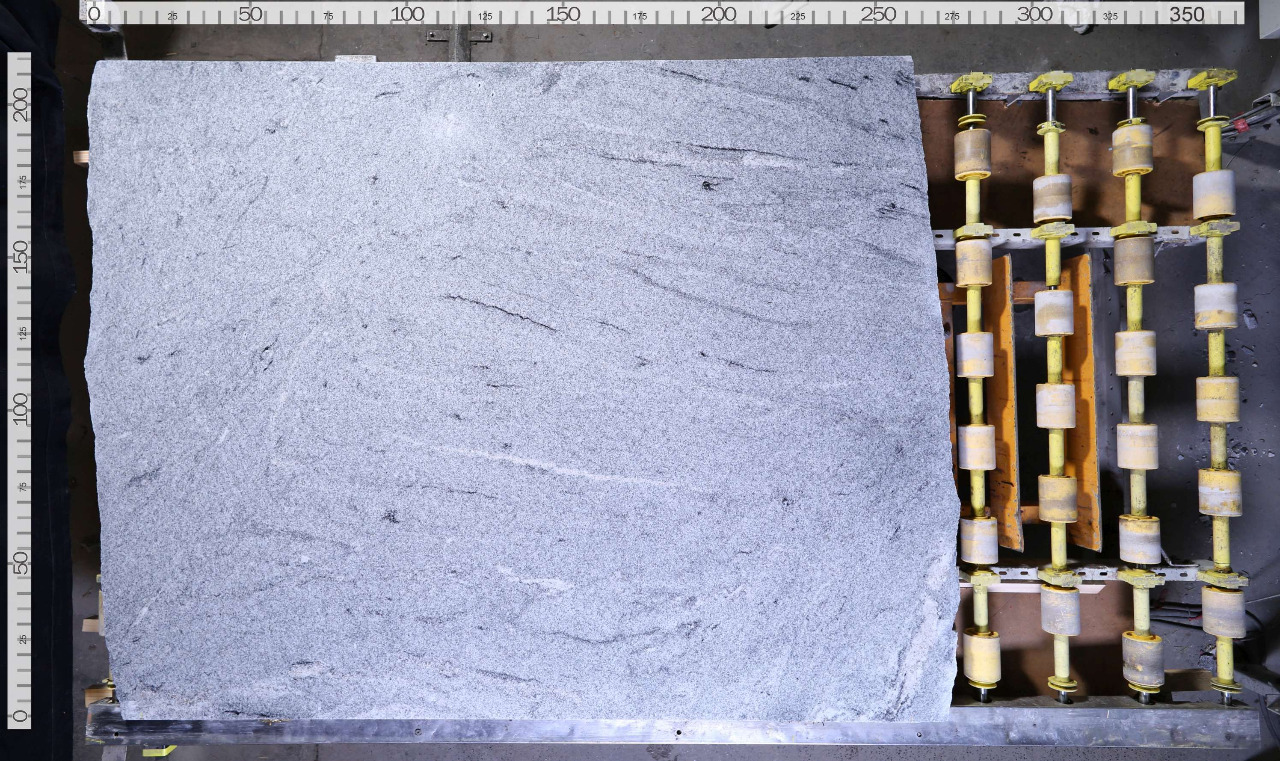The width and height of the screenshot is (1280, 761).
Task: Click the 150 label on the horizontal ruler
Action: 563,14
